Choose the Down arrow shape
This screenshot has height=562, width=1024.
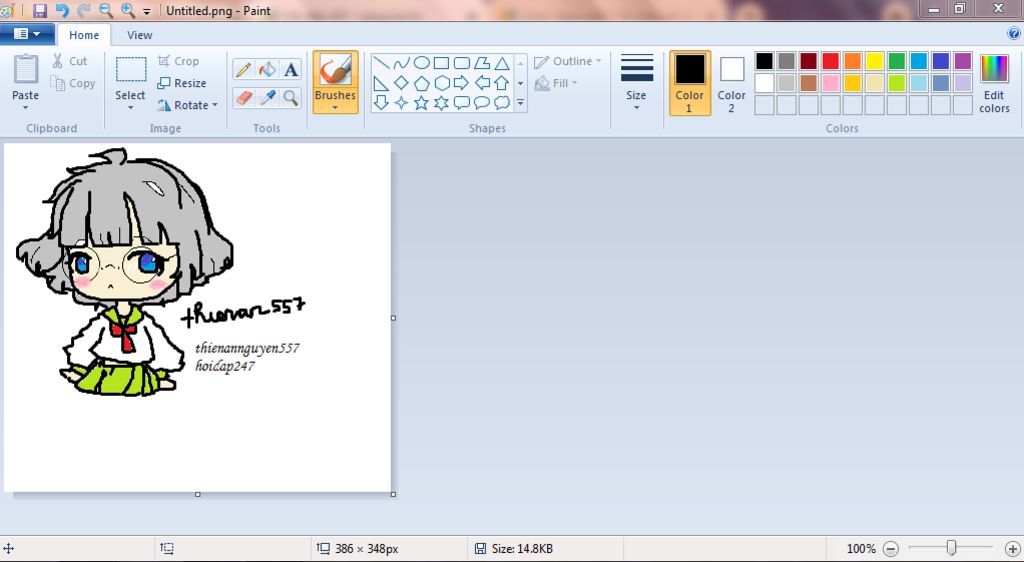pos(381,102)
